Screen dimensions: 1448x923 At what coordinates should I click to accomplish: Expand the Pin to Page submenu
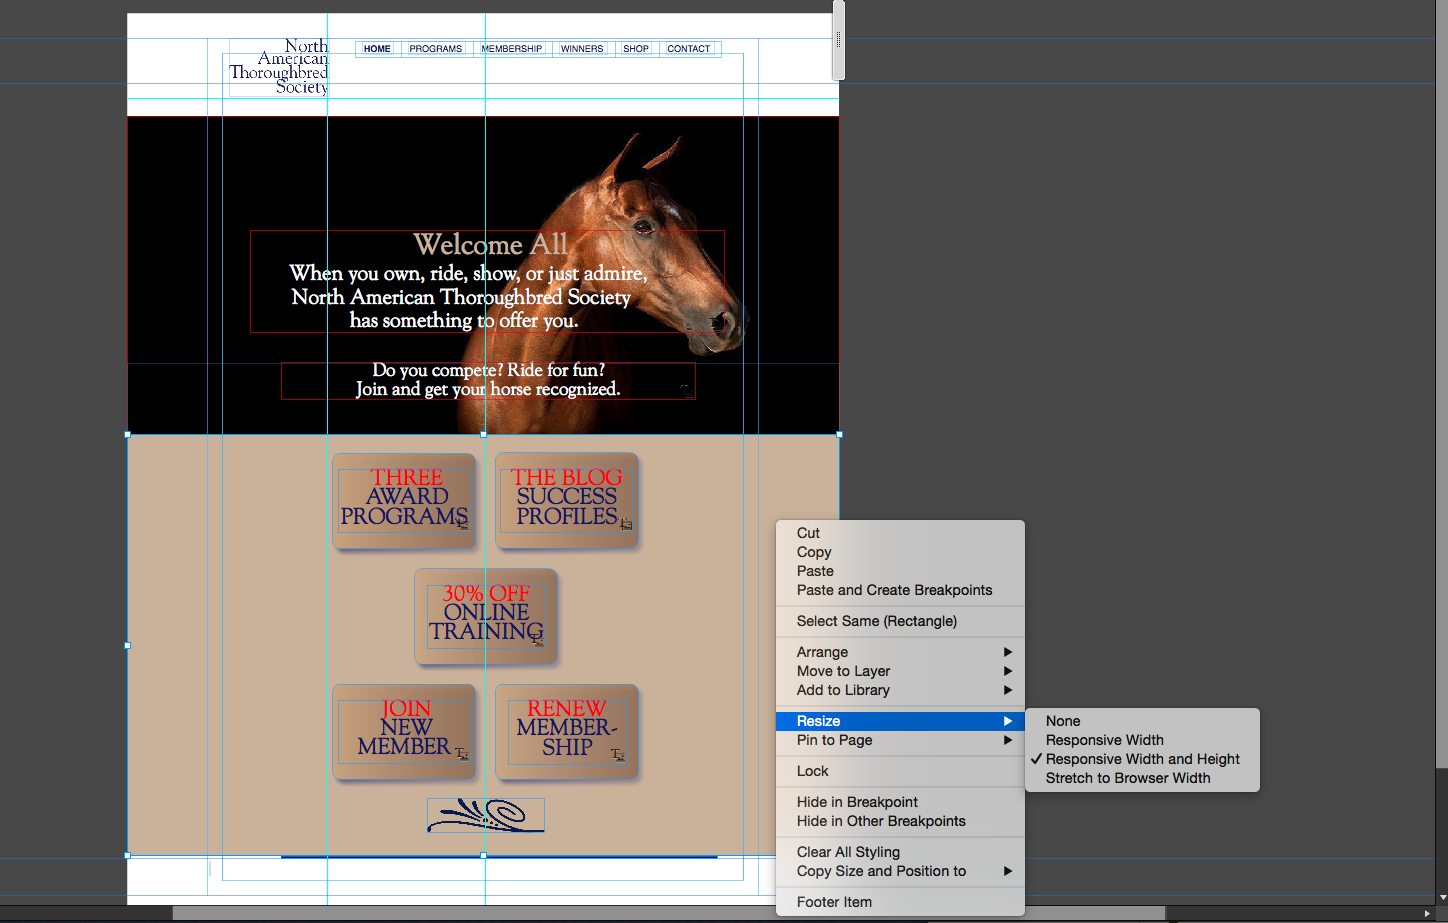coord(900,740)
